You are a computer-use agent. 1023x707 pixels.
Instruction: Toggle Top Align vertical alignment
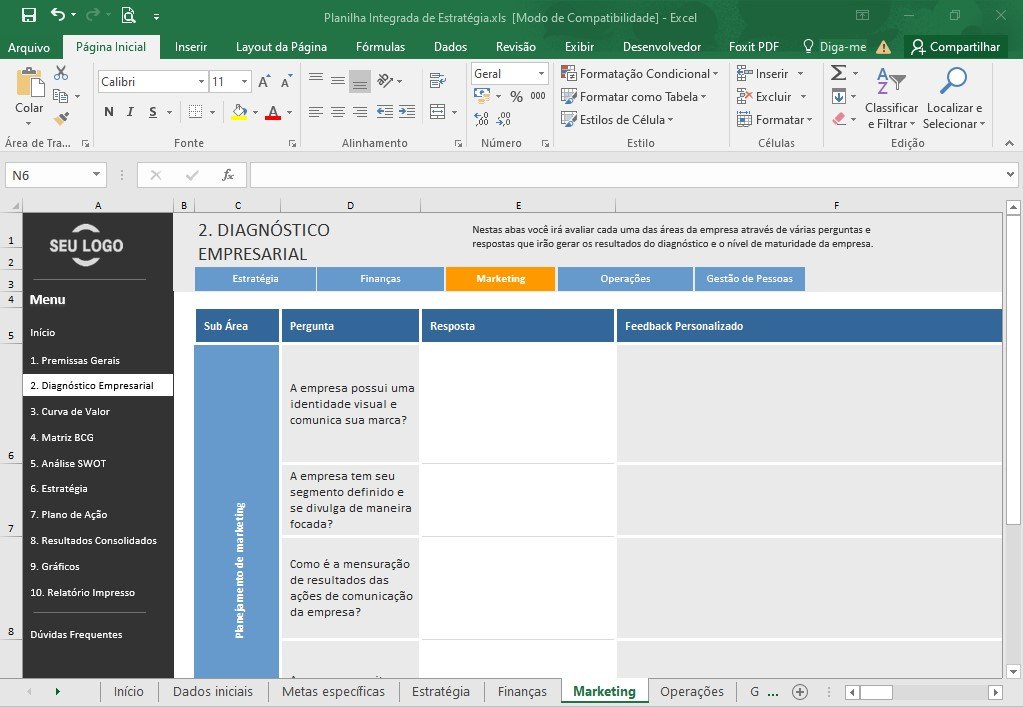pos(316,80)
